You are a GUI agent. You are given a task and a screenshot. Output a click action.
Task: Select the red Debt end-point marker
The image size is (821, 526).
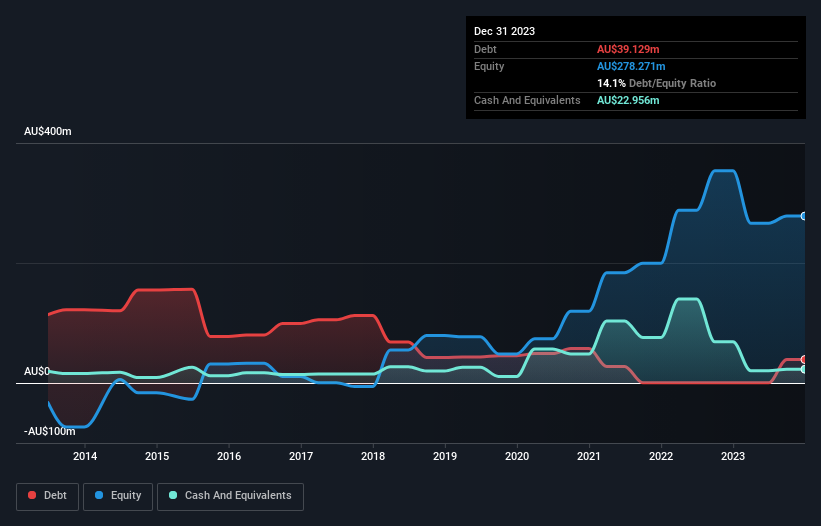[x=804, y=360]
